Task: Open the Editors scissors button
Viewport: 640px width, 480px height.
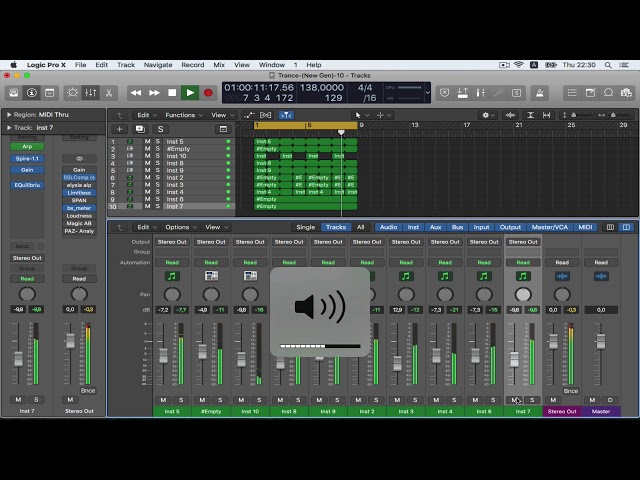Action: coord(109,93)
